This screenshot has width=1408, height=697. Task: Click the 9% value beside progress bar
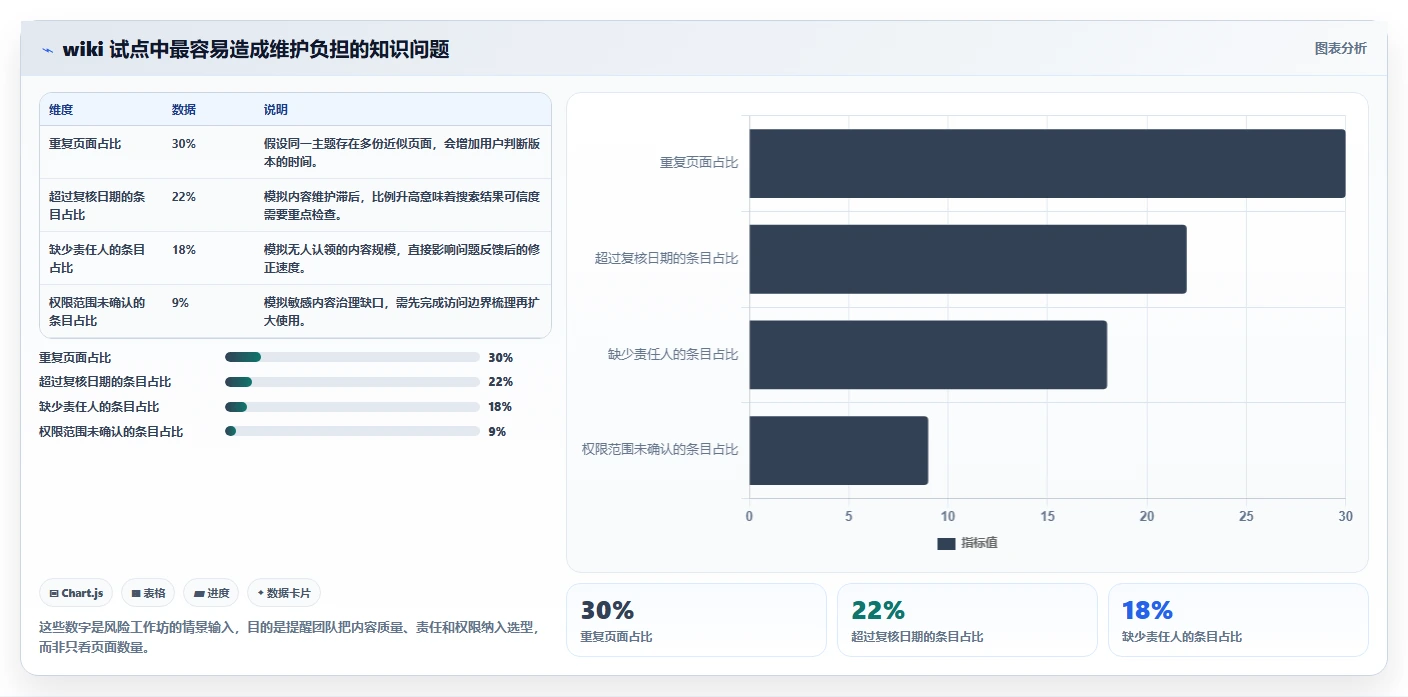pos(497,432)
